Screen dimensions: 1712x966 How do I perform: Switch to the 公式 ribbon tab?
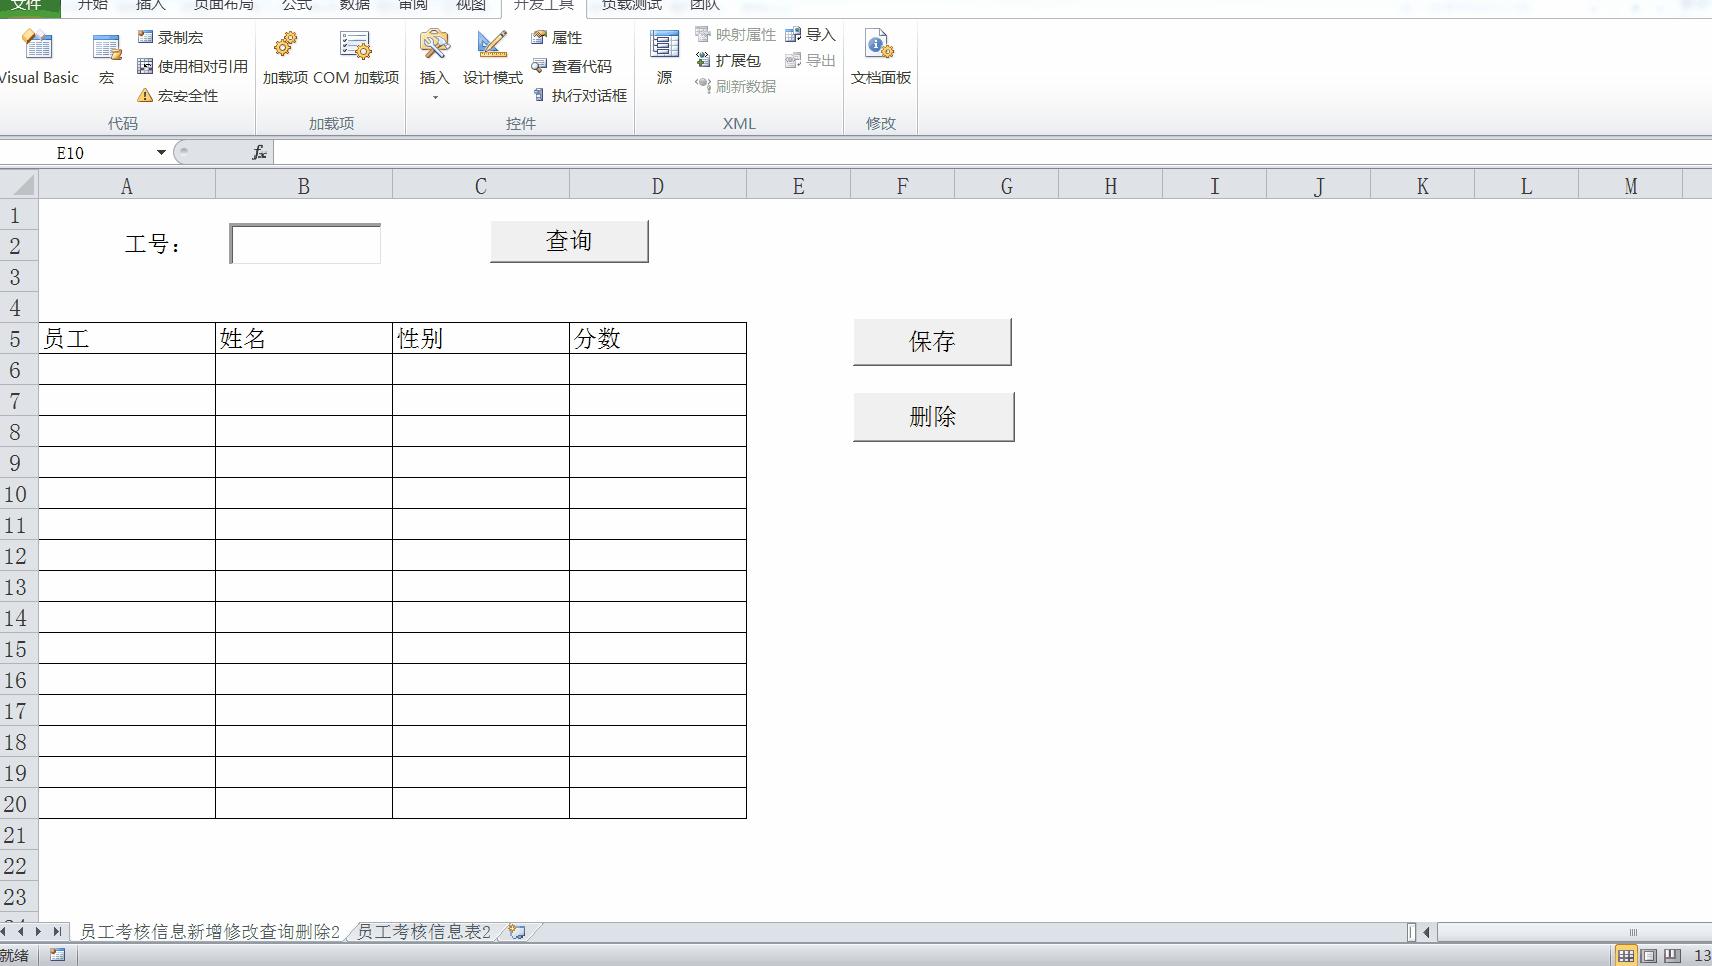tap(295, 6)
